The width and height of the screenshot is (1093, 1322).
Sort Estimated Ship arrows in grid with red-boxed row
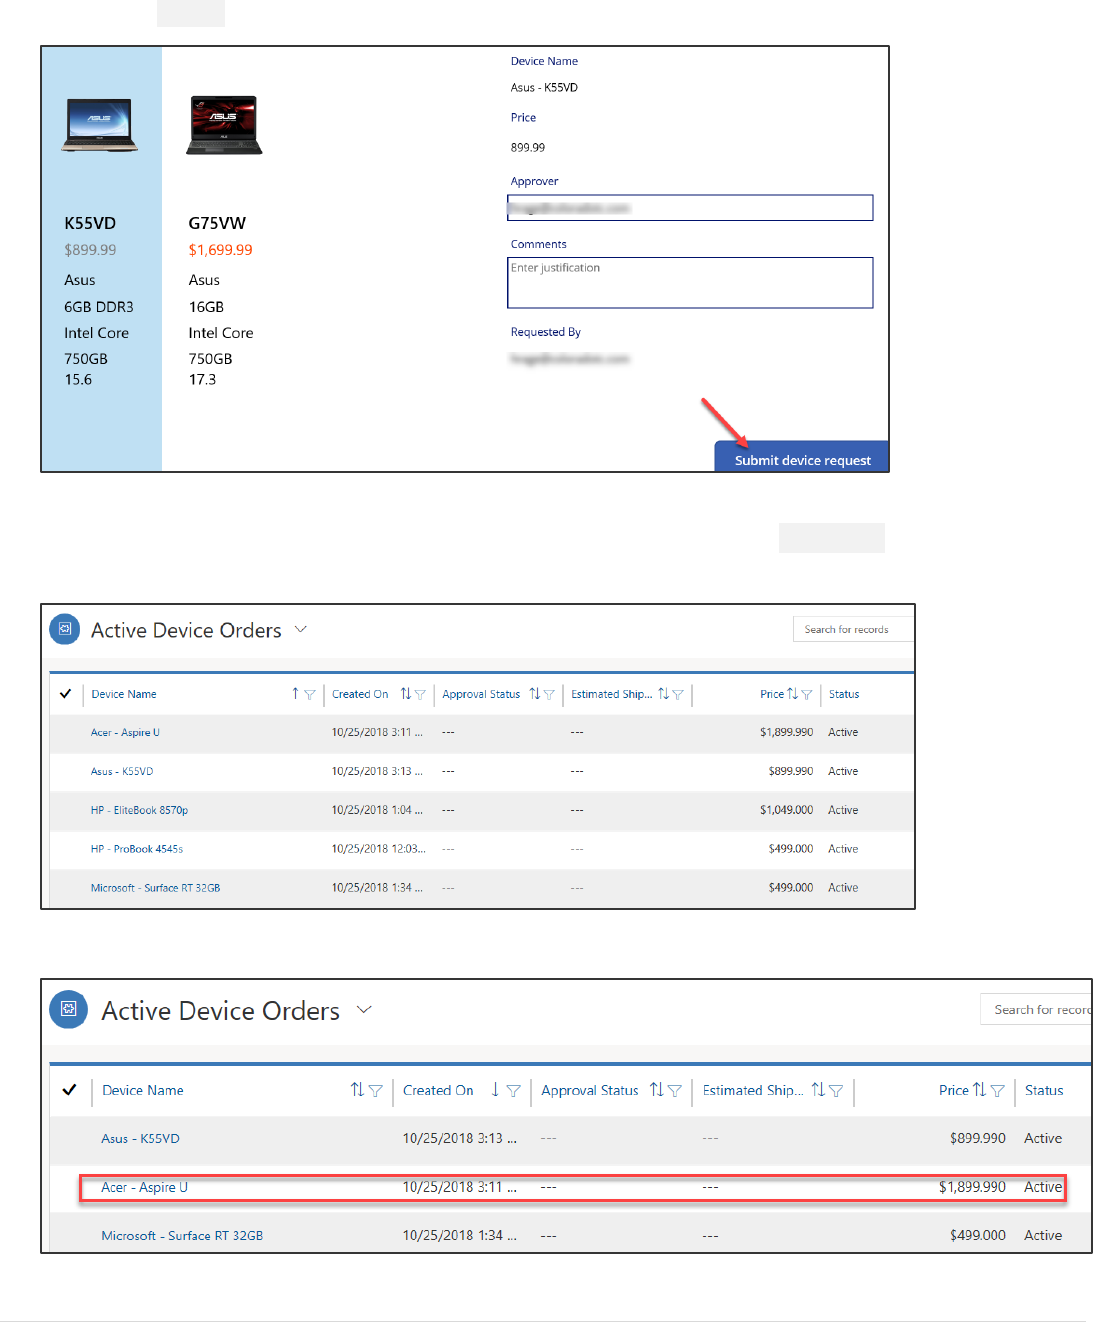click(818, 1090)
